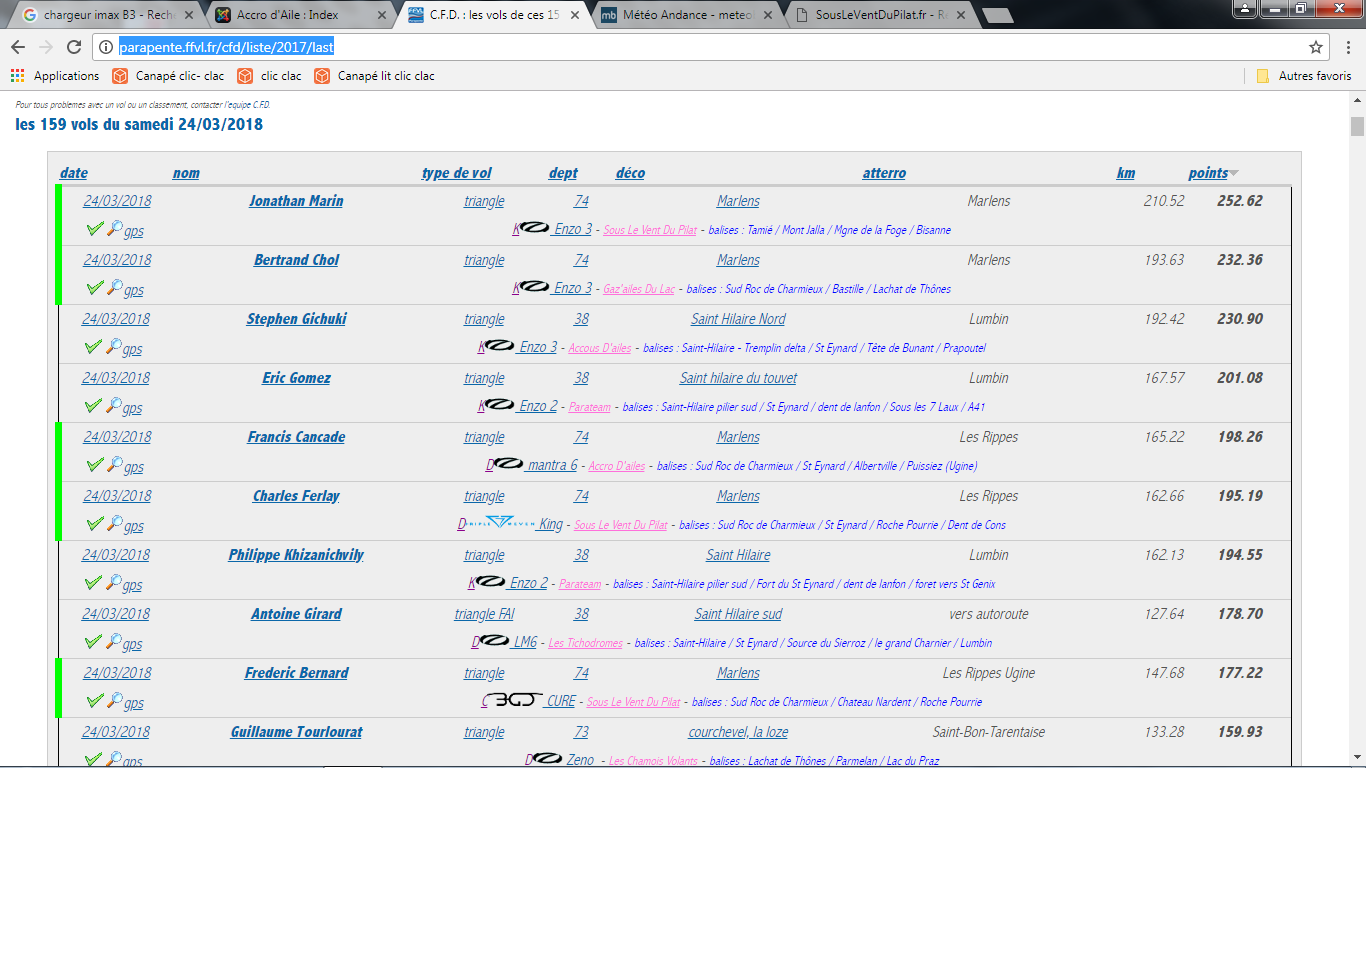Click the browser back arrow button
This screenshot has width=1366, height=972.
coord(18,47)
